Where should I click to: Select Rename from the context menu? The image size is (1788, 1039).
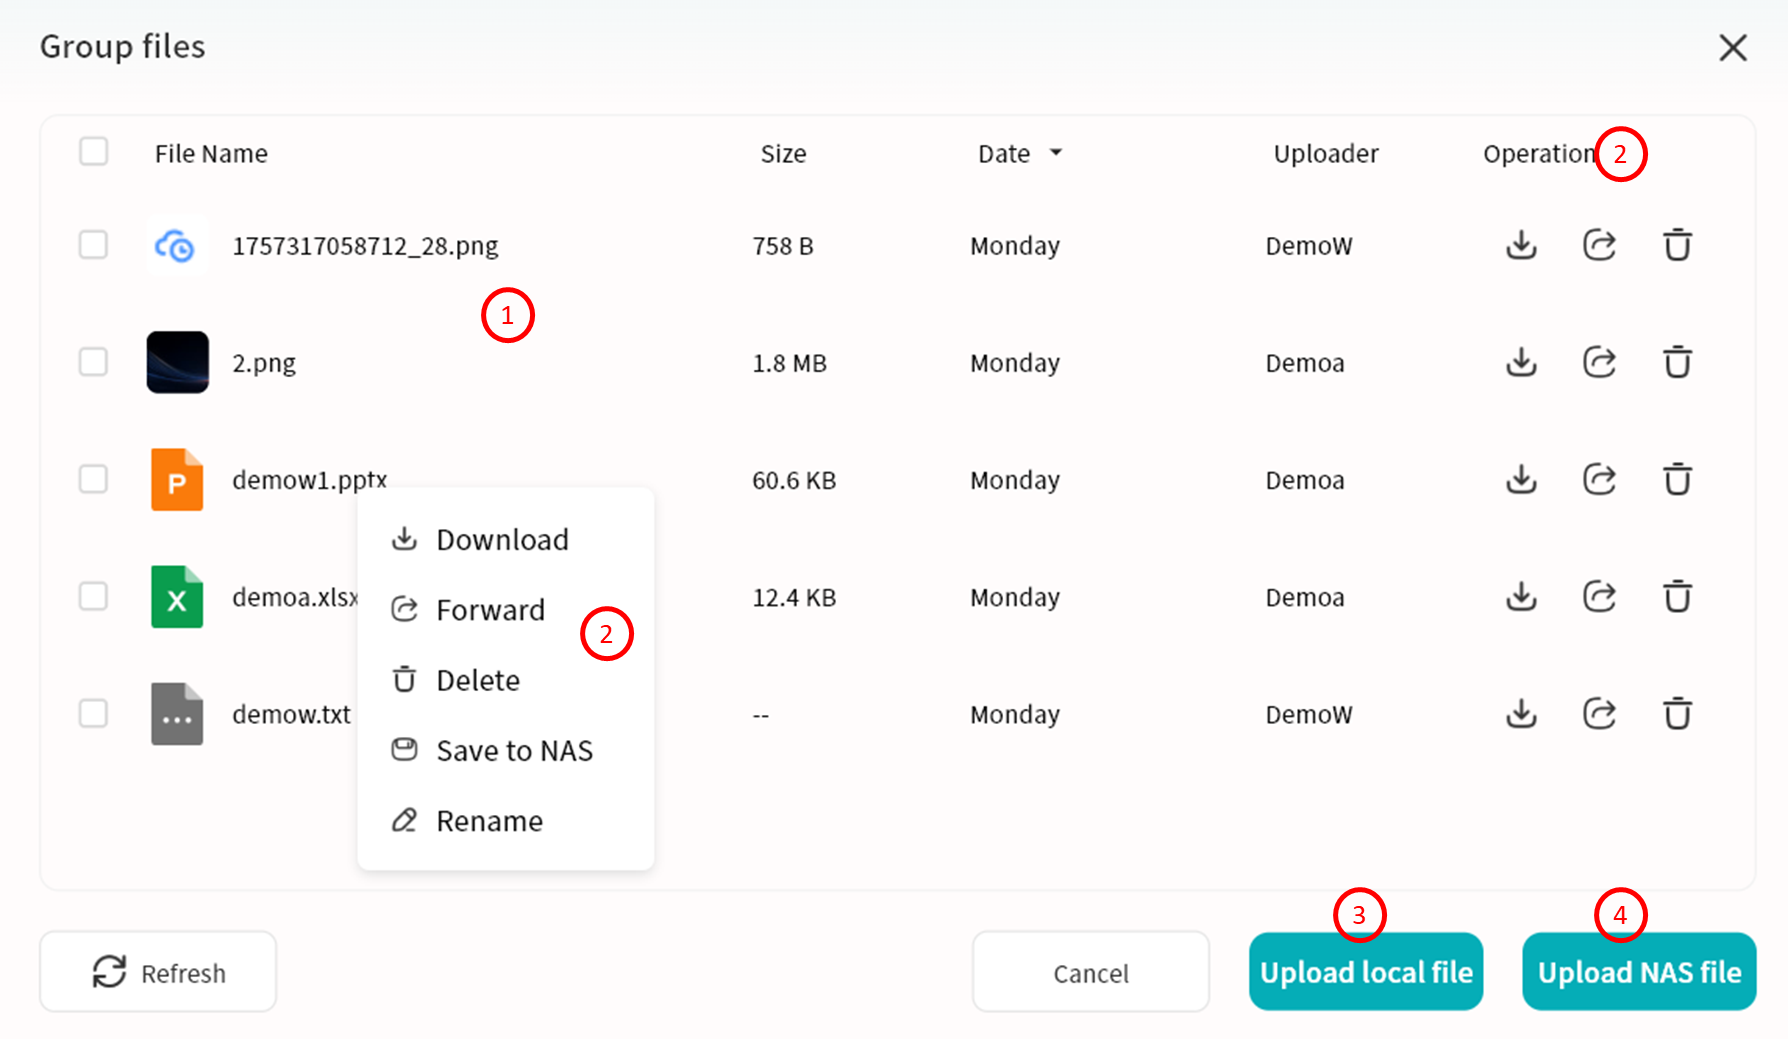[x=489, y=821]
